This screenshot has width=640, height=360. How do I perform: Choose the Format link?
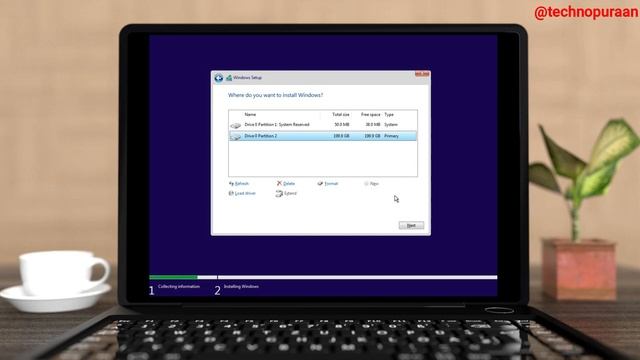click(x=331, y=184)
